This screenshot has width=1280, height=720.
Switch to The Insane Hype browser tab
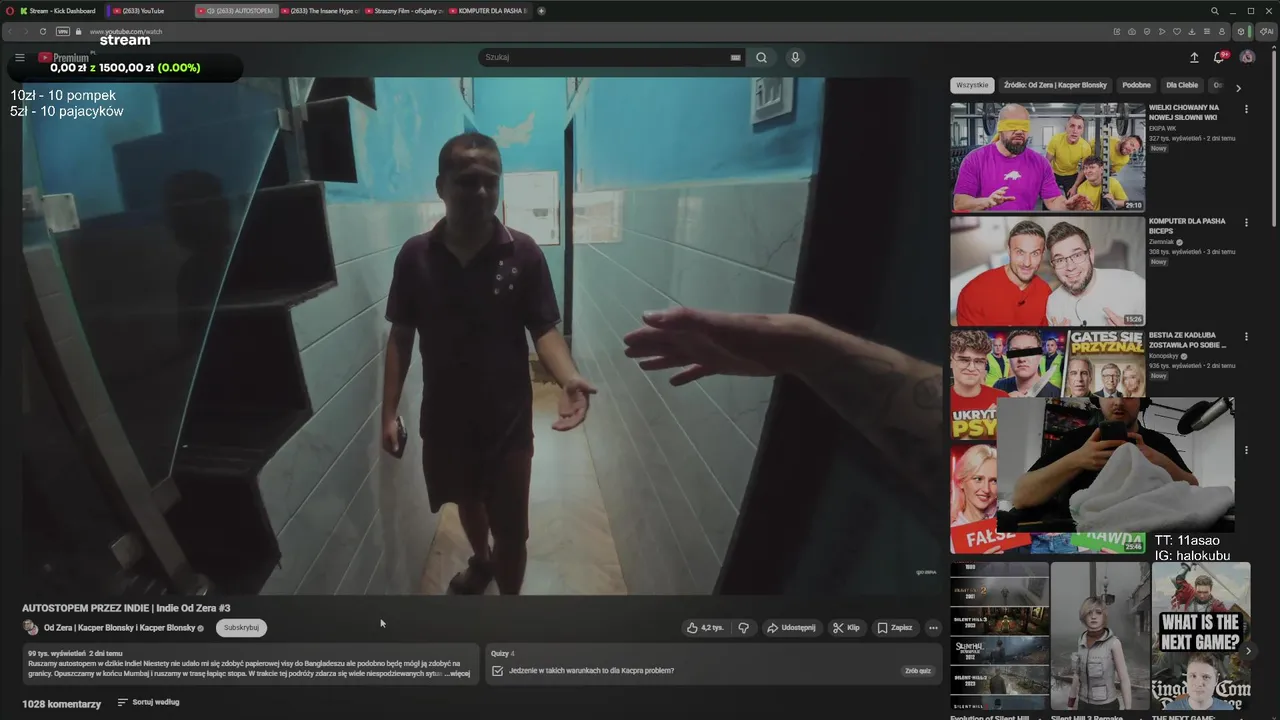pyautogui.click(x=320, y=11)
